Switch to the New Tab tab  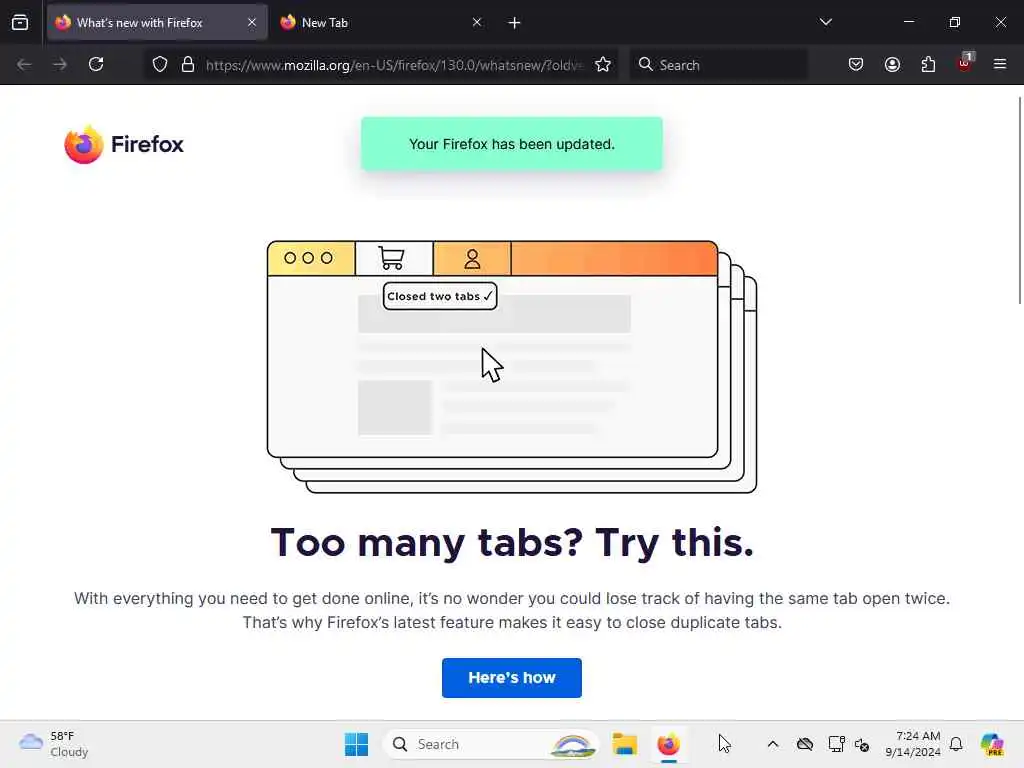point(382,22)
